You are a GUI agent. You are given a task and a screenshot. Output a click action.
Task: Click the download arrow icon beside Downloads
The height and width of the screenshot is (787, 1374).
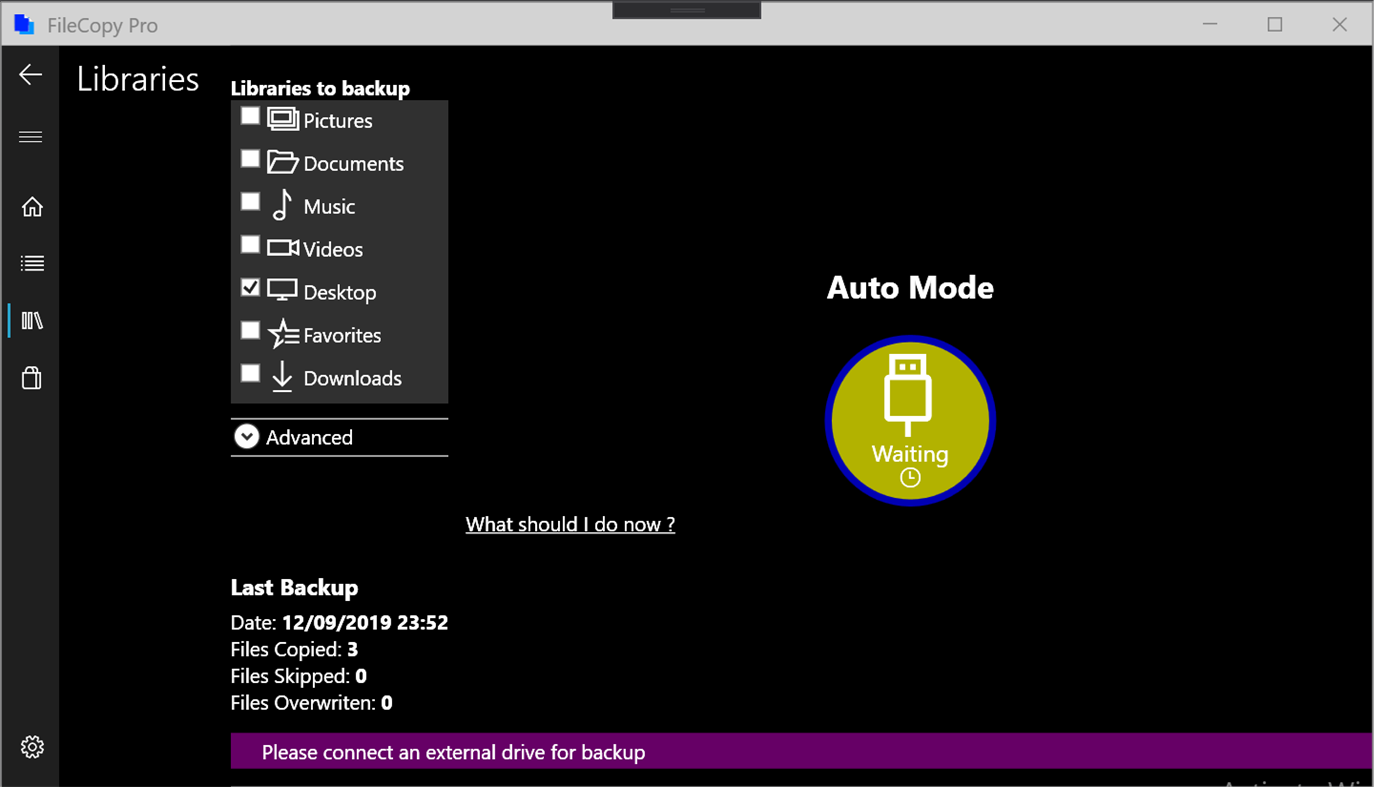click(281, 378)
